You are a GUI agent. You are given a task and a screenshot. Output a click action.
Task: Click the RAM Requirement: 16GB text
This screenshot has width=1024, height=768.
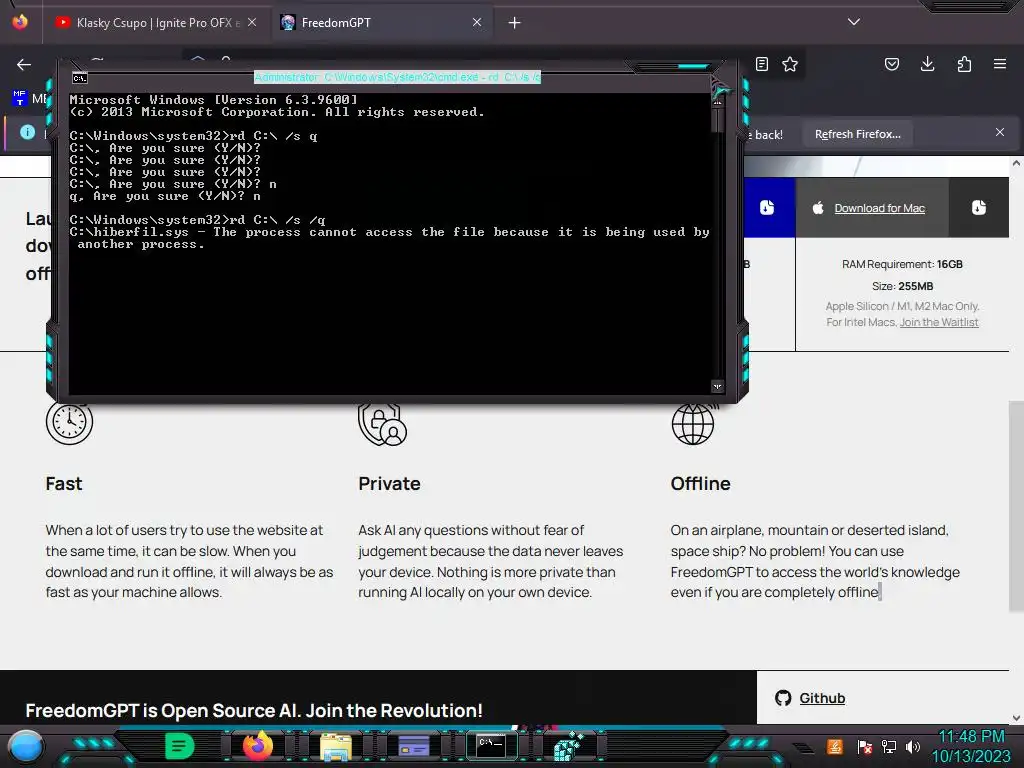click(902, 264)
